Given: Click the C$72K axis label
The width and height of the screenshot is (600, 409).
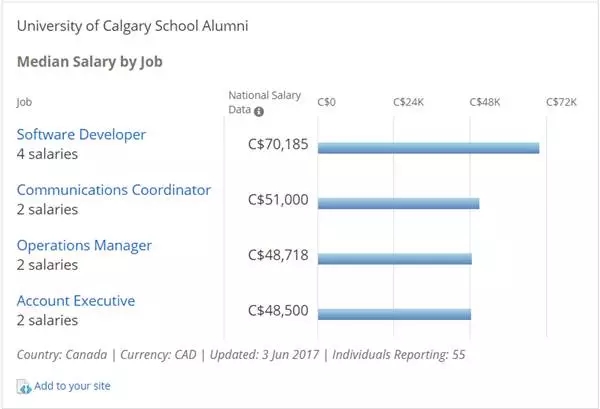Looking at the screenshot, I should [561, 102].
